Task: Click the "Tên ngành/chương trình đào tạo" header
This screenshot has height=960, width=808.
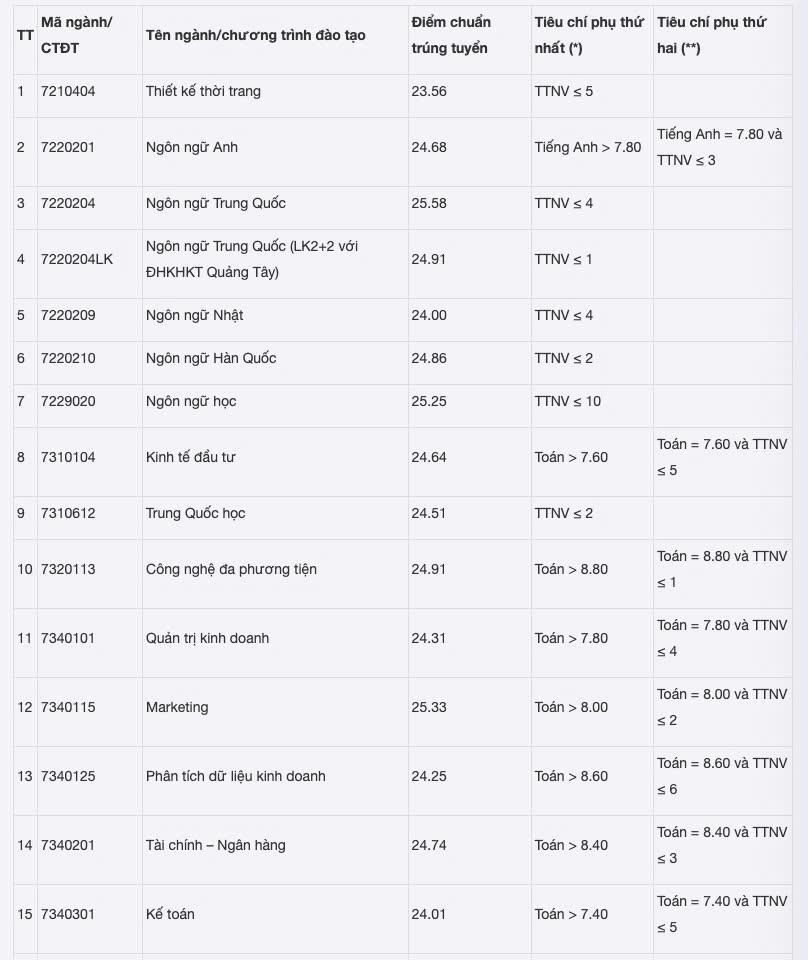Action: [x=256, y=35]
